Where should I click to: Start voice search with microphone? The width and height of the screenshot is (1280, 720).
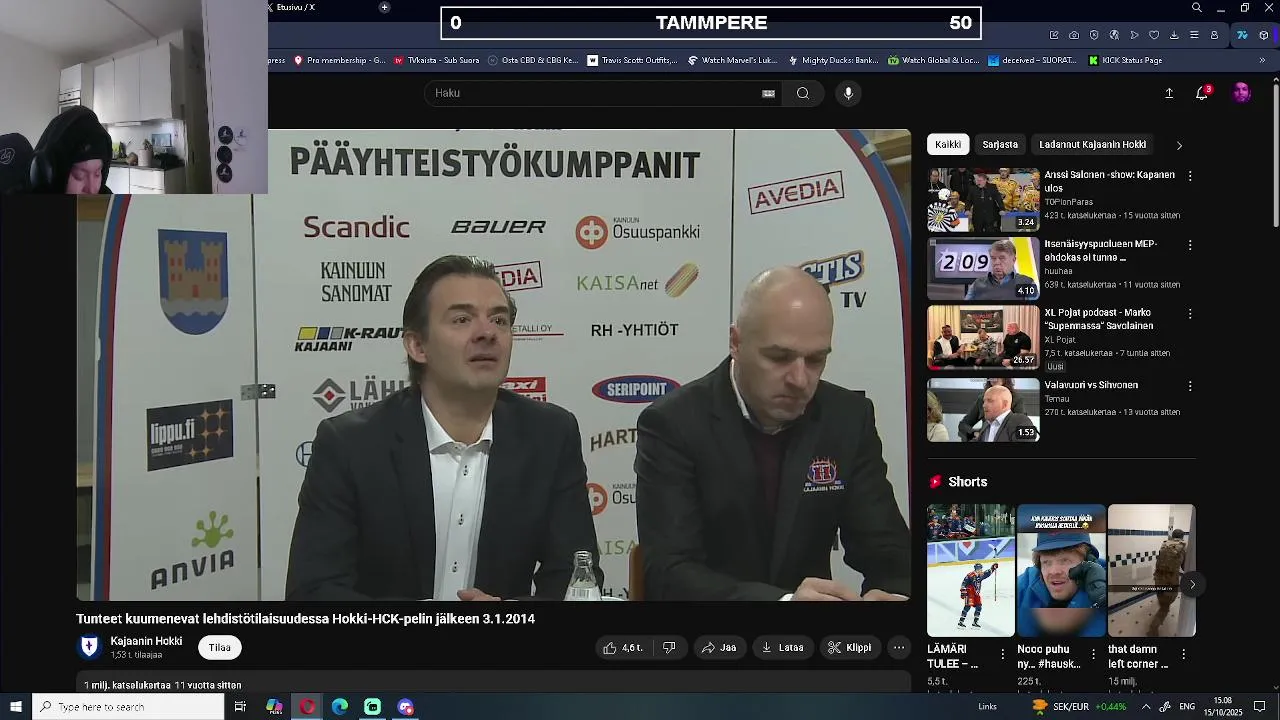(x=848, y=93)
